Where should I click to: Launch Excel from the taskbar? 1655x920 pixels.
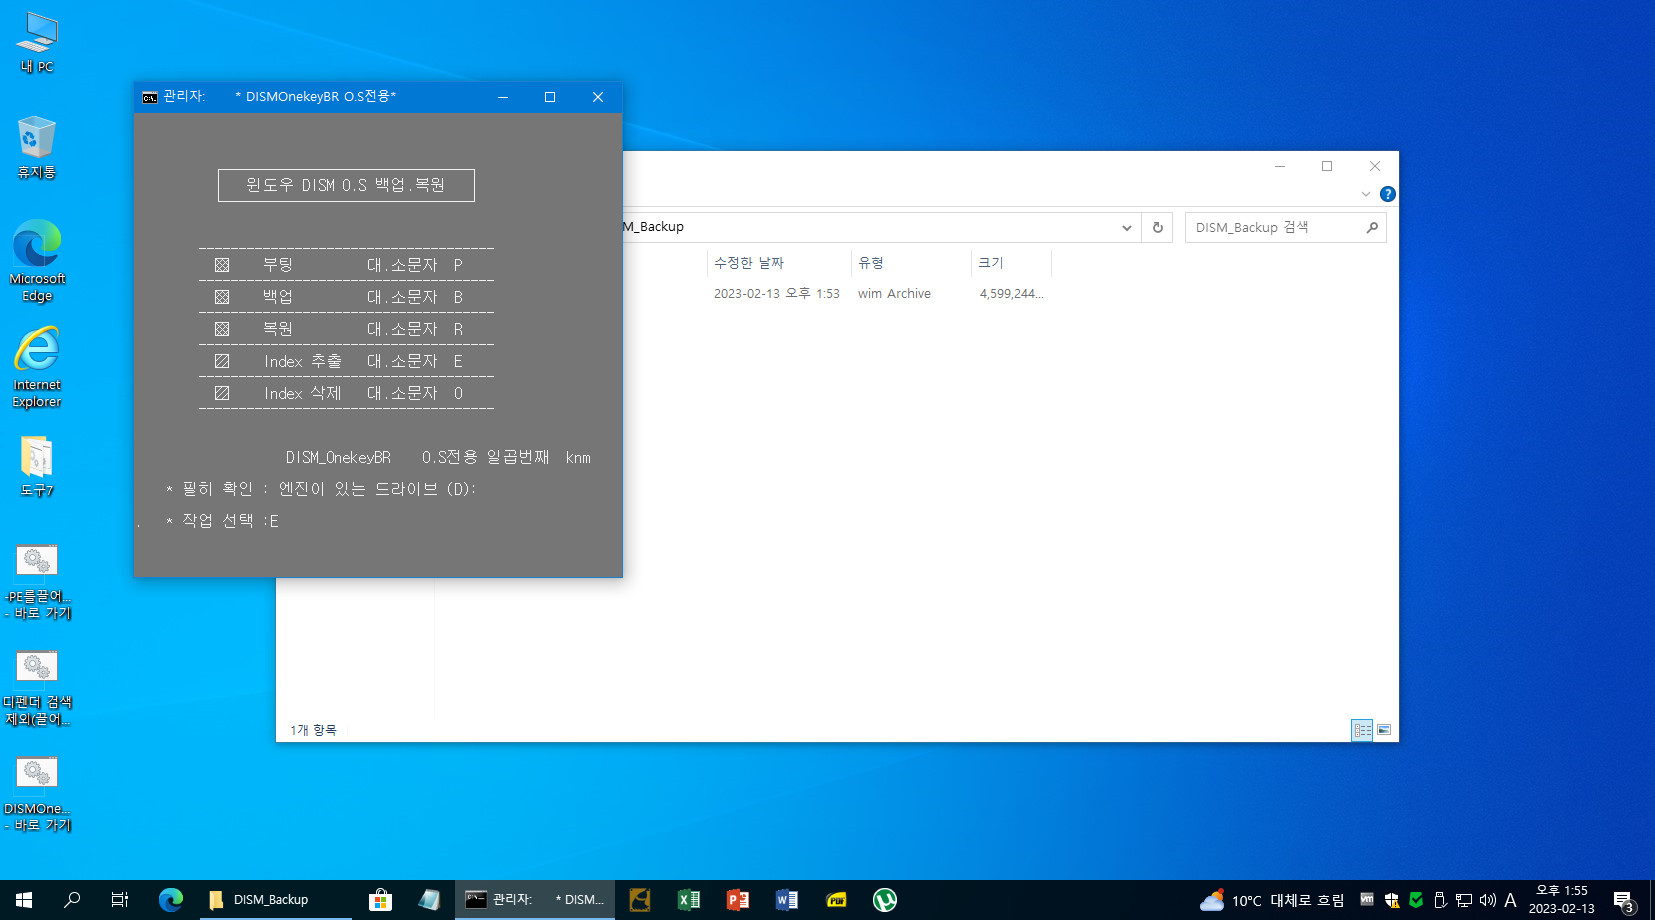(689, 900)
